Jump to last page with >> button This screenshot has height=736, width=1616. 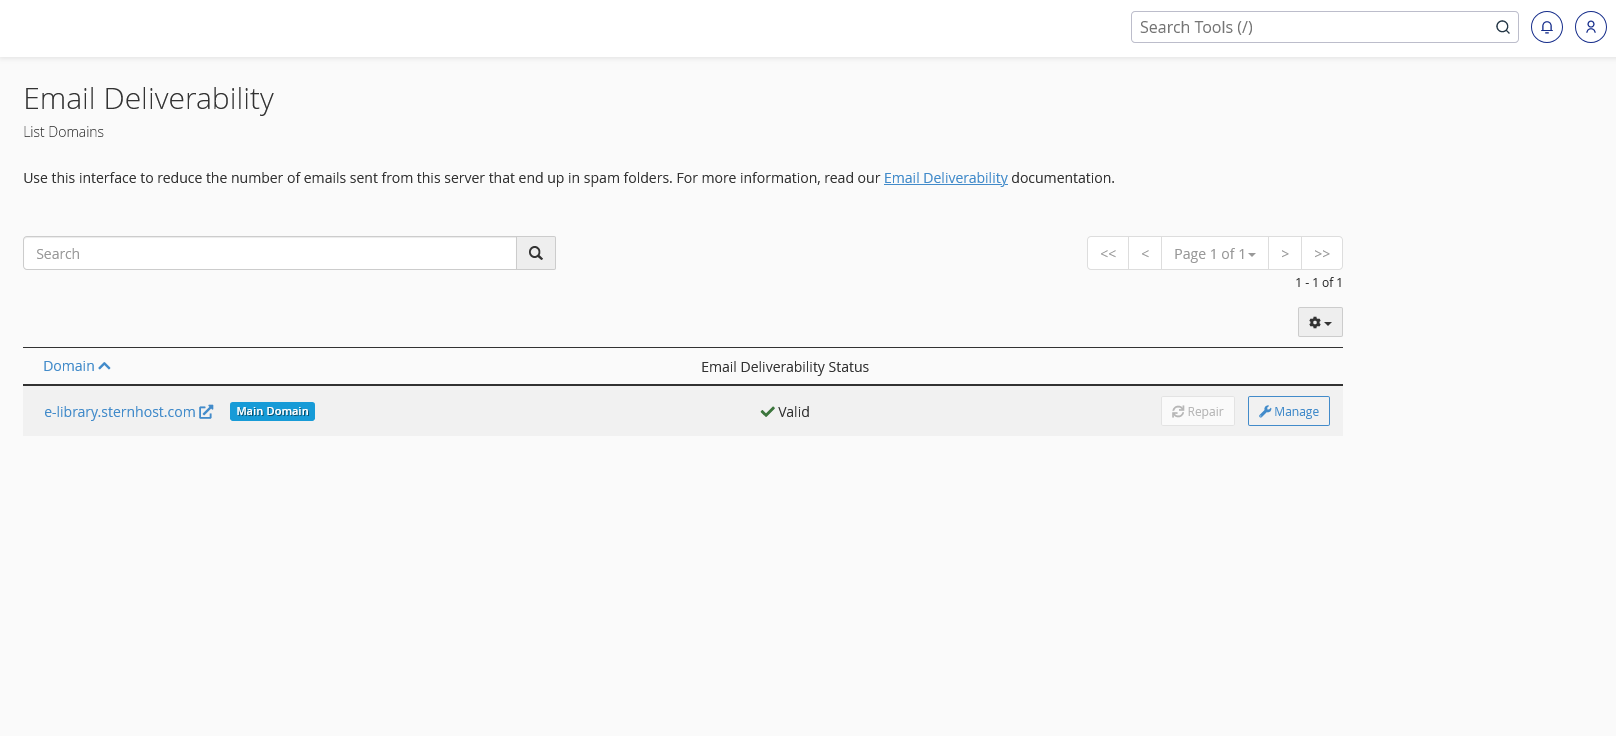[x=1322, y=254]
